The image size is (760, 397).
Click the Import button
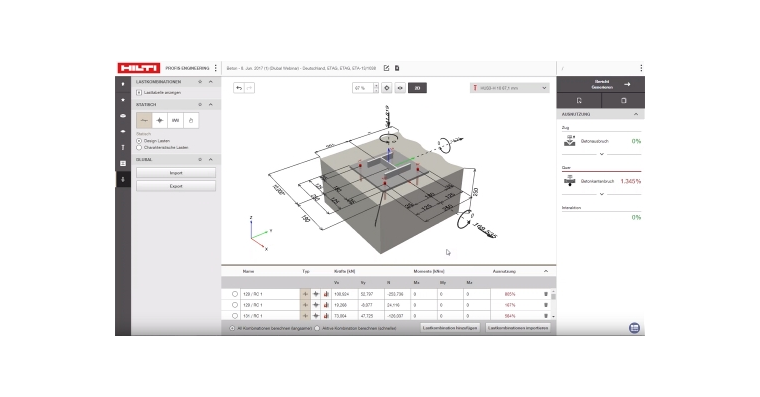point(176,173)
